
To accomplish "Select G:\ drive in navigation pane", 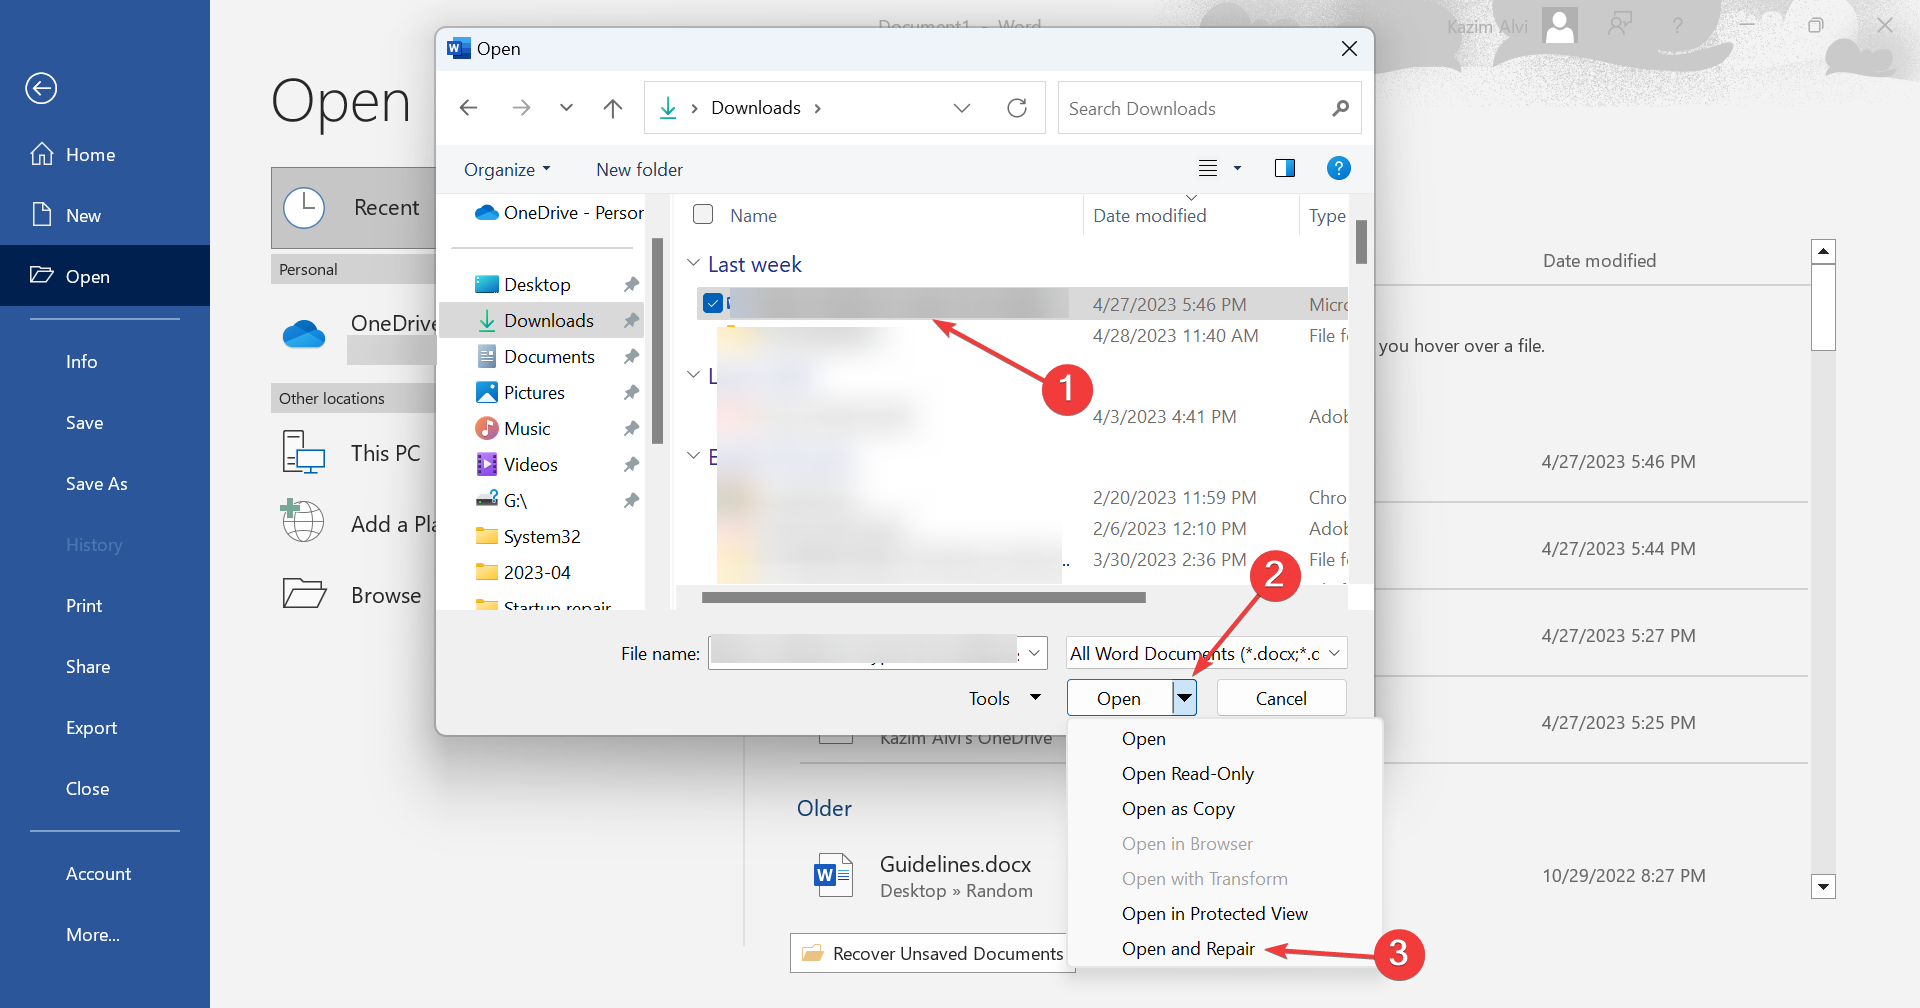I will [x=515, y=501].
